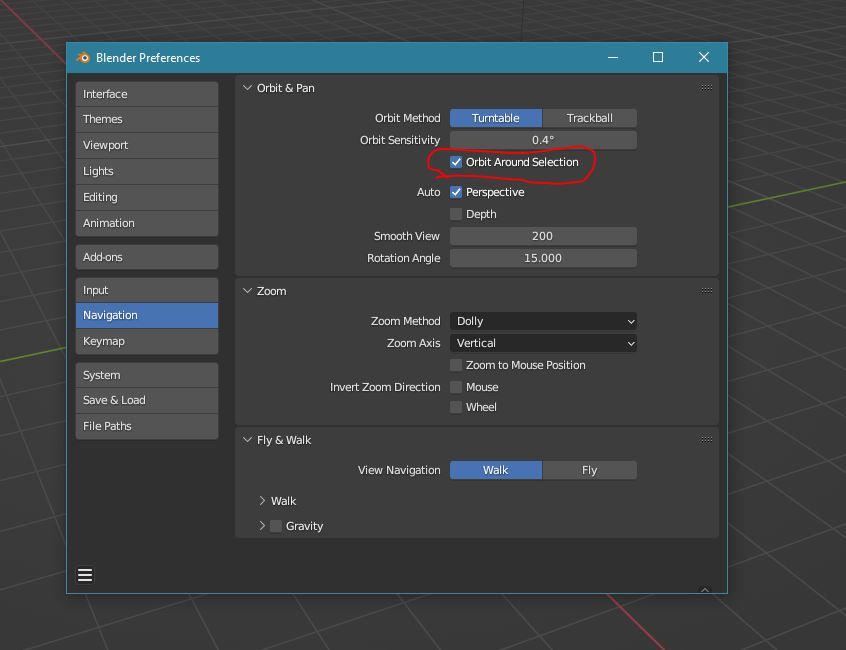Viewport: 846px width, 650px height.
Task: Check Invert Zoom Direction Mouse
Action: point(456,387)
